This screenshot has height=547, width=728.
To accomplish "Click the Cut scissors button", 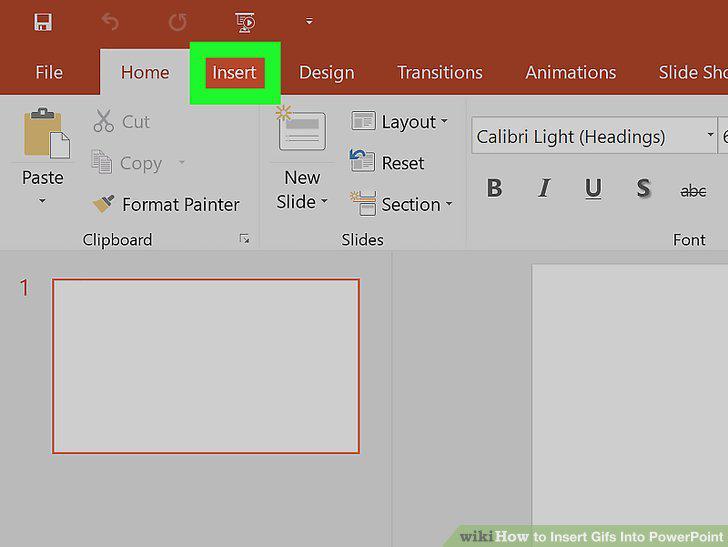I will tap(121, 121).
